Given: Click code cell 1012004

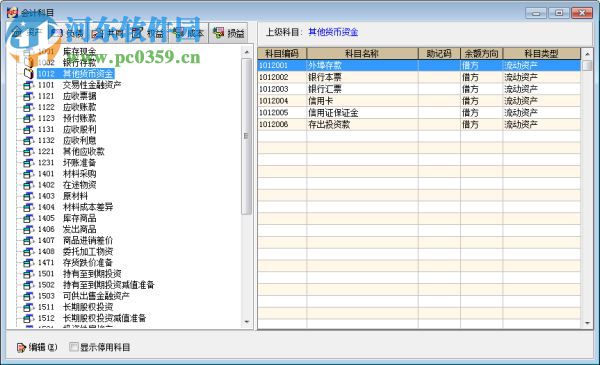Looking at the screenshot, I should tap(282, 101).
